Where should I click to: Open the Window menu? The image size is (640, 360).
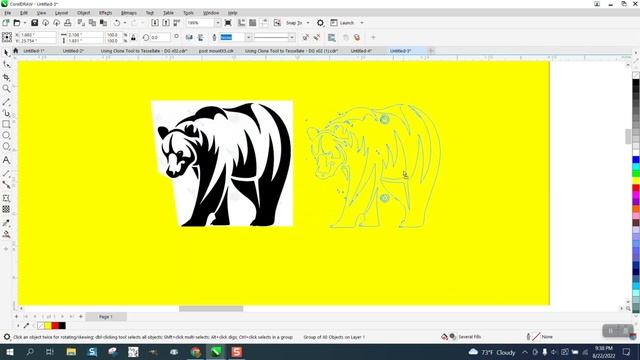pyautogui.click(x=211, y=13)
